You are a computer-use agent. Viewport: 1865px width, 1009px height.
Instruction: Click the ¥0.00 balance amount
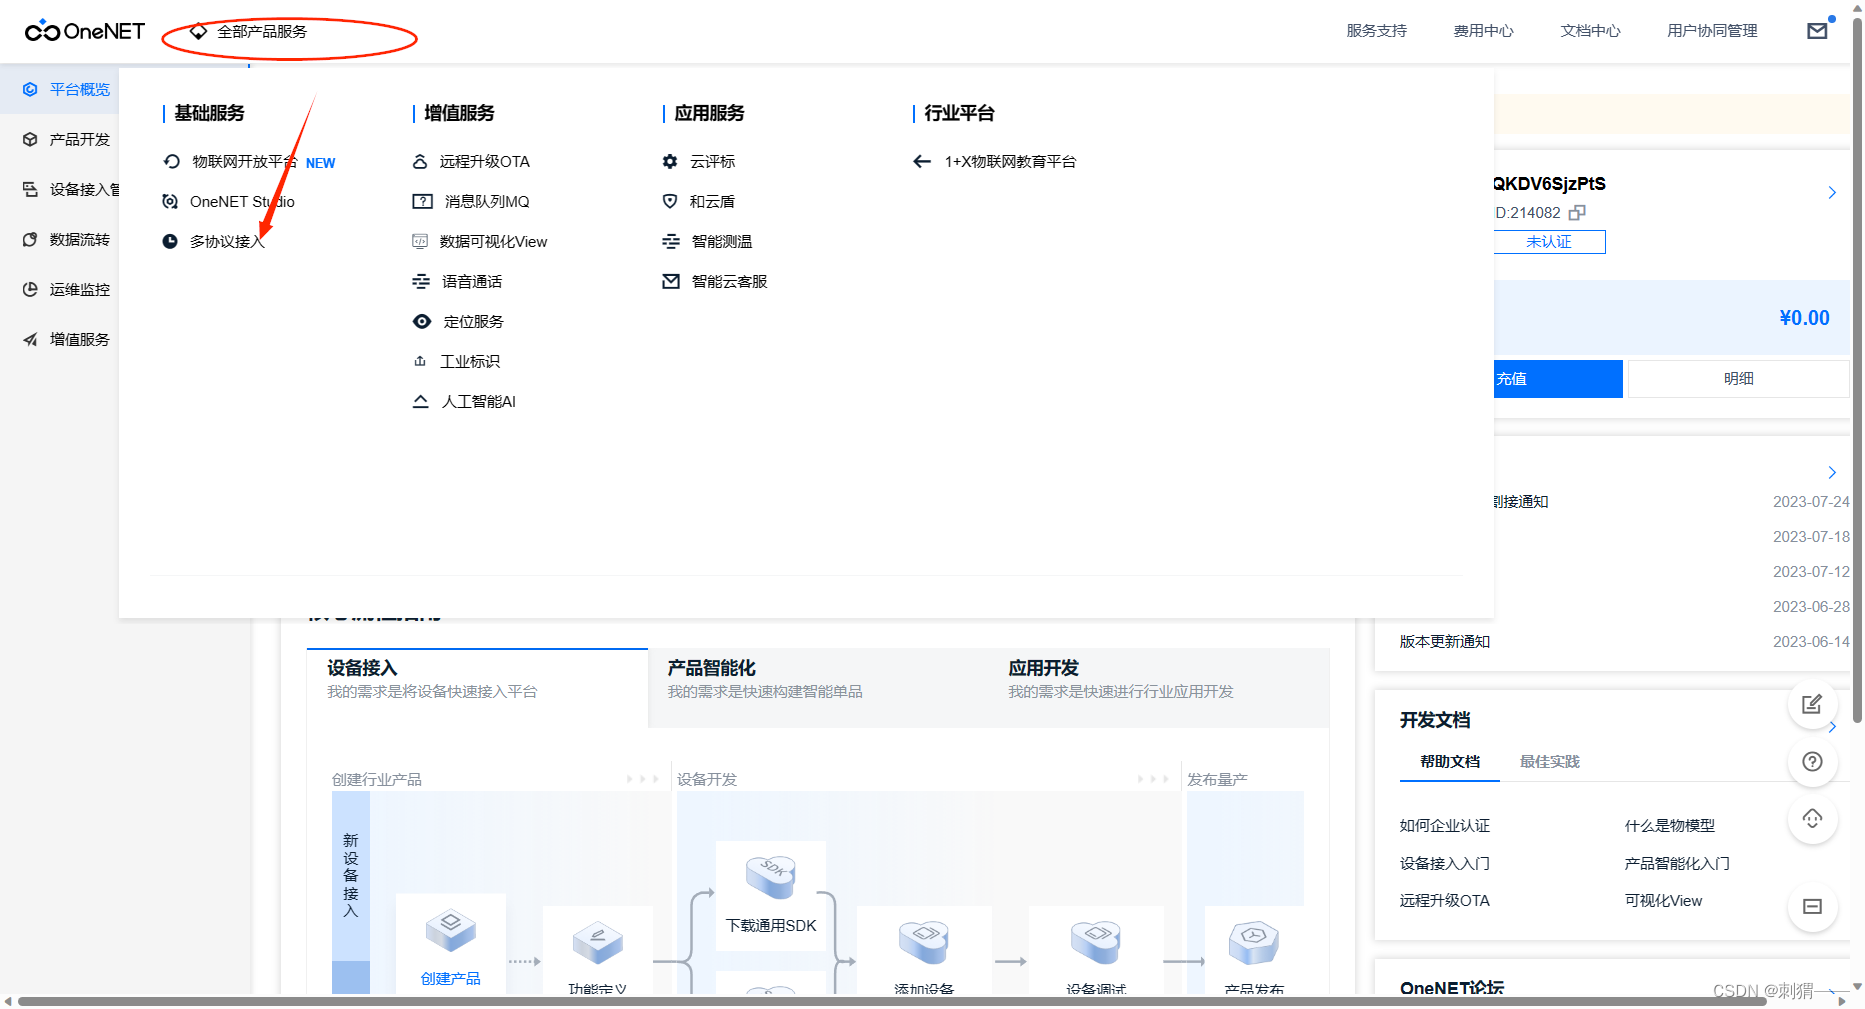coord(1804,318)
